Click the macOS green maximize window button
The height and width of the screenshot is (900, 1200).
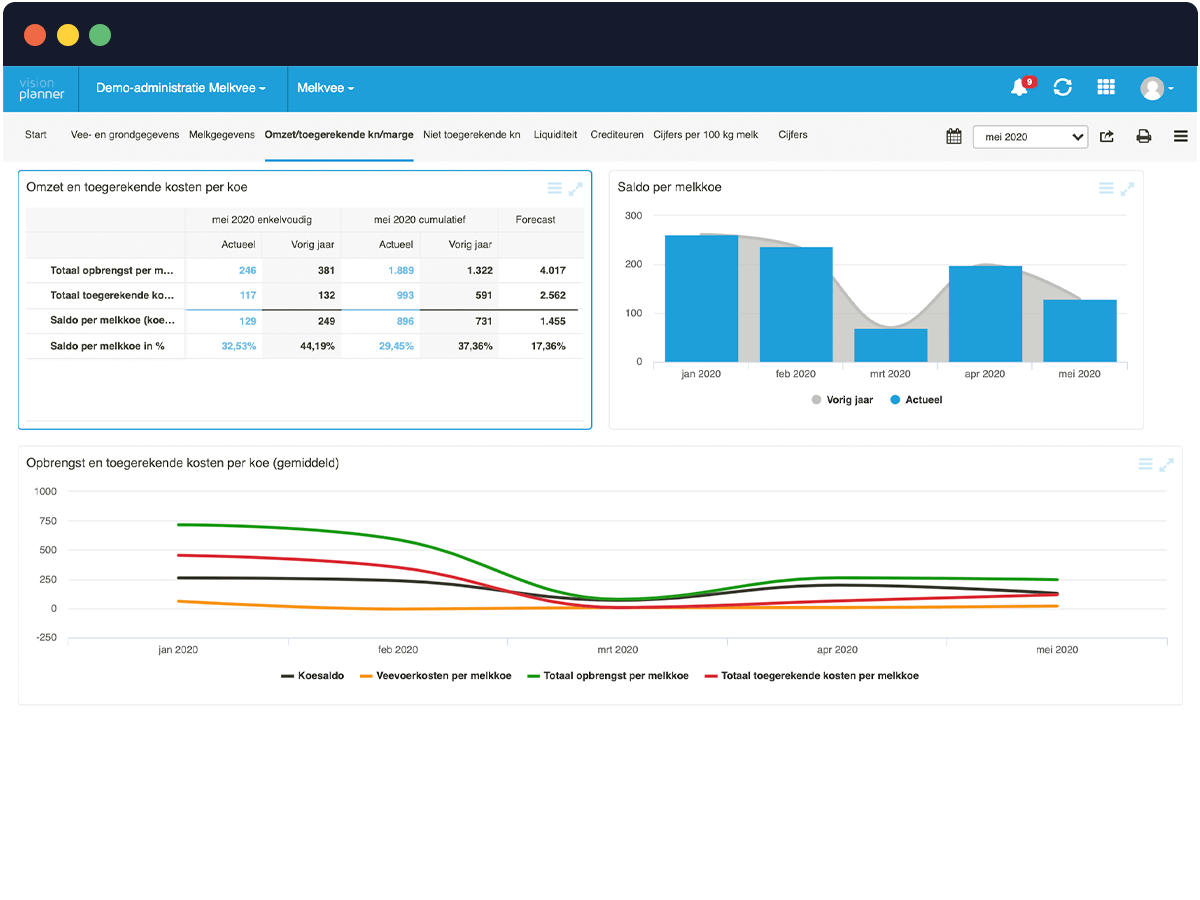tap(100, 35)
